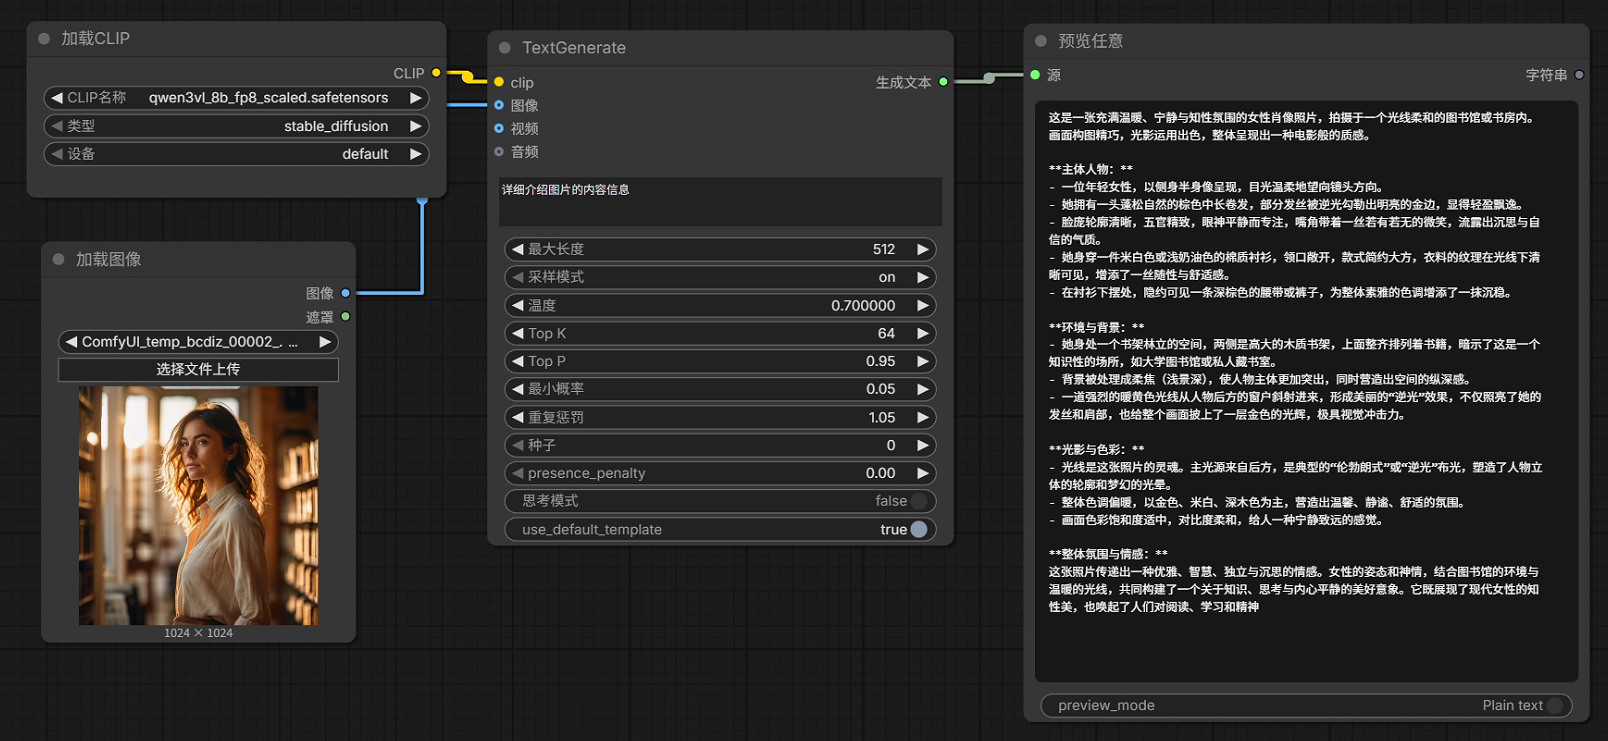Click the 加载CLIP node title
Screen dimensions: 1608x741
tap(95, 39)
